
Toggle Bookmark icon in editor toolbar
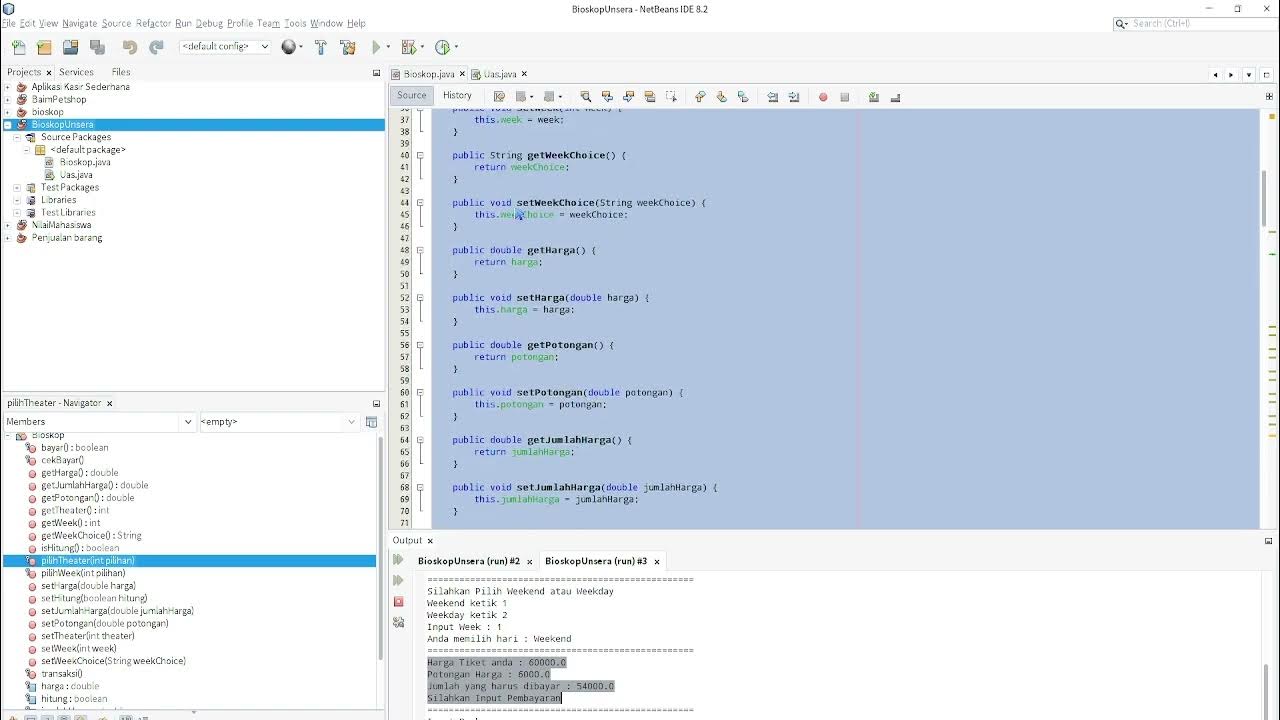pyautogui.click(x=742, y=97)
